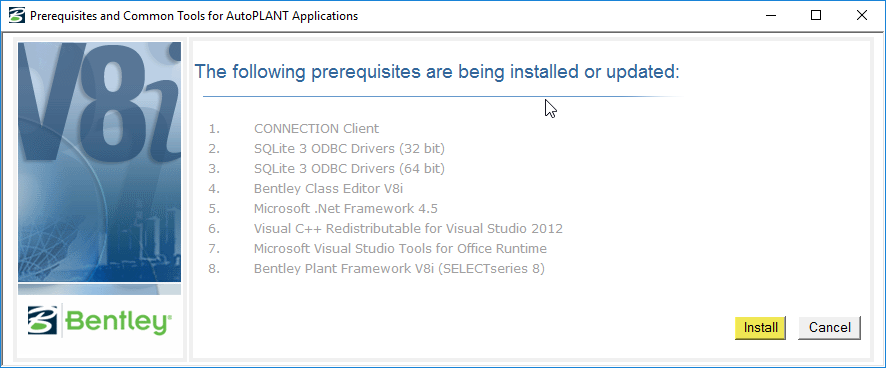Click the Bentley logo in sidebar
This screenshot has width=886, height=368.
click(99, 320)
